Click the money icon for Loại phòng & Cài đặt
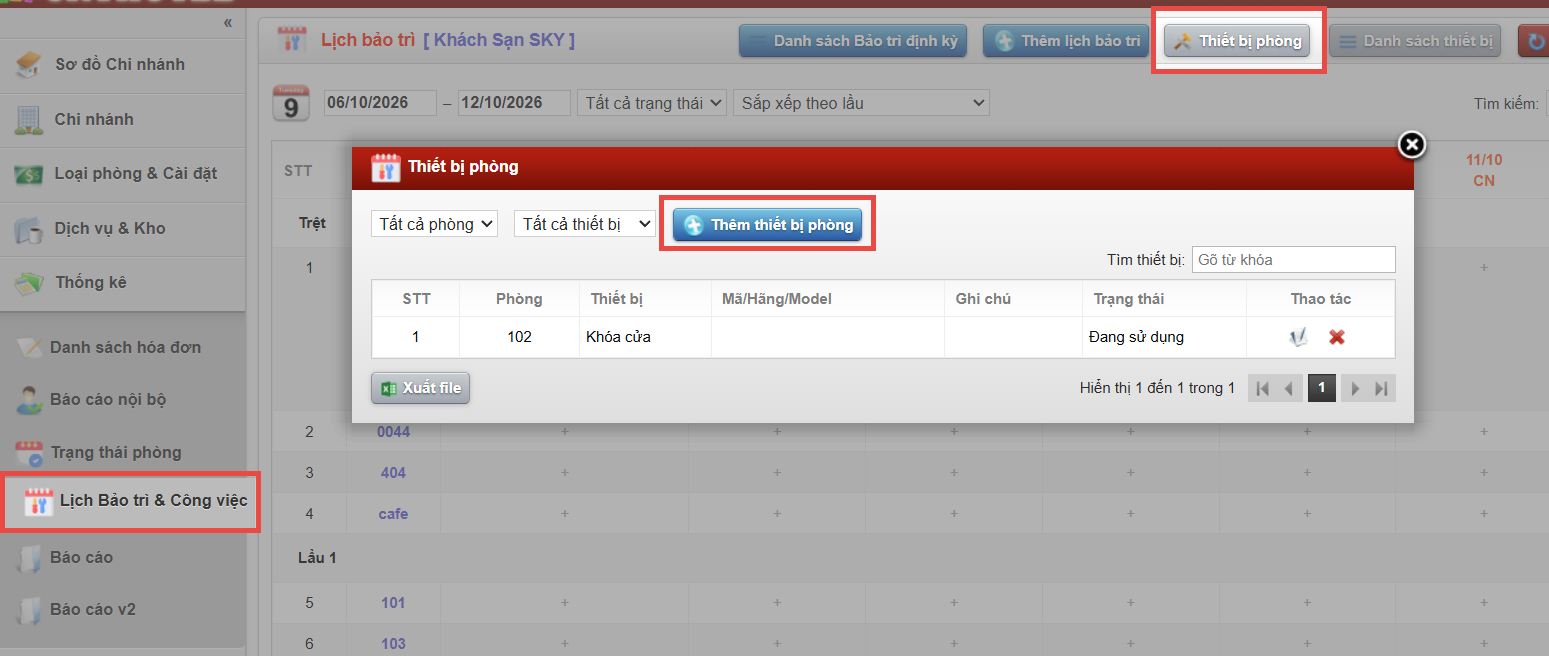This screenshot has width=1549, height=656. (27, 174)
